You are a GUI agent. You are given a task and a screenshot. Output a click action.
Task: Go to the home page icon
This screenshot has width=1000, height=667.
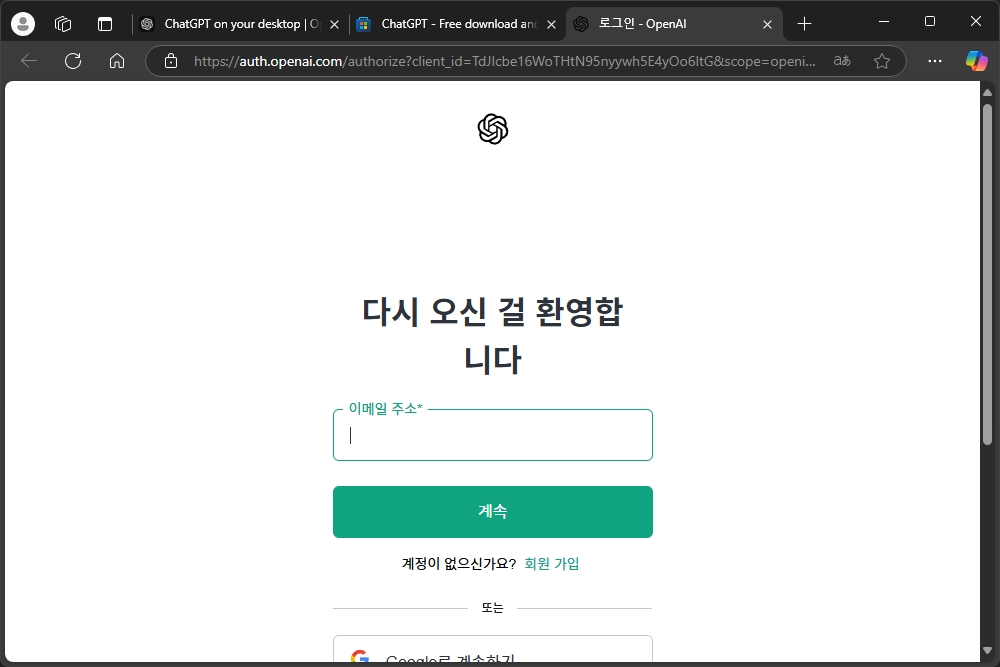pyautogui.click(x=117, y=61)
